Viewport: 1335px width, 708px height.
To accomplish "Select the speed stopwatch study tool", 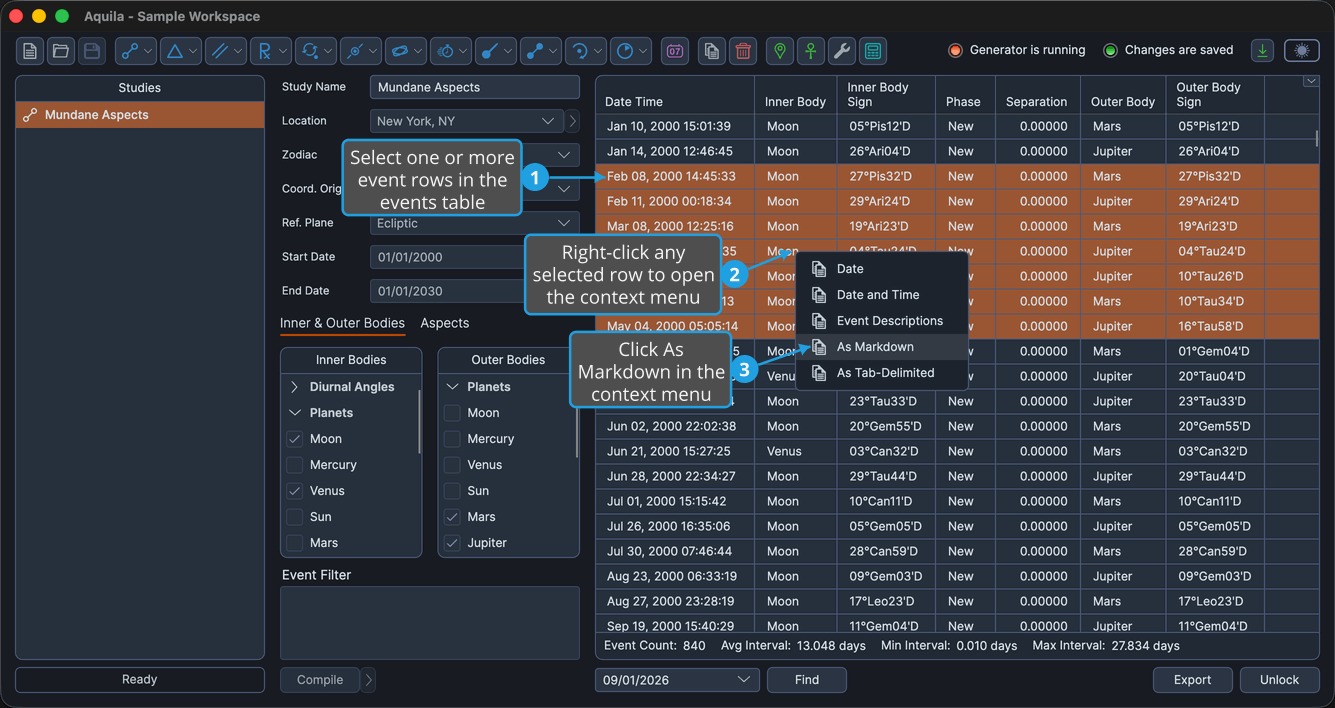I will click(x=446, y=51).
